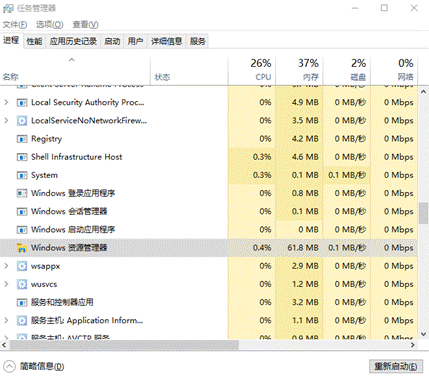Screen dimensions: 429x381
Task: Select the 进程 tab
Action: pos(11,41)
